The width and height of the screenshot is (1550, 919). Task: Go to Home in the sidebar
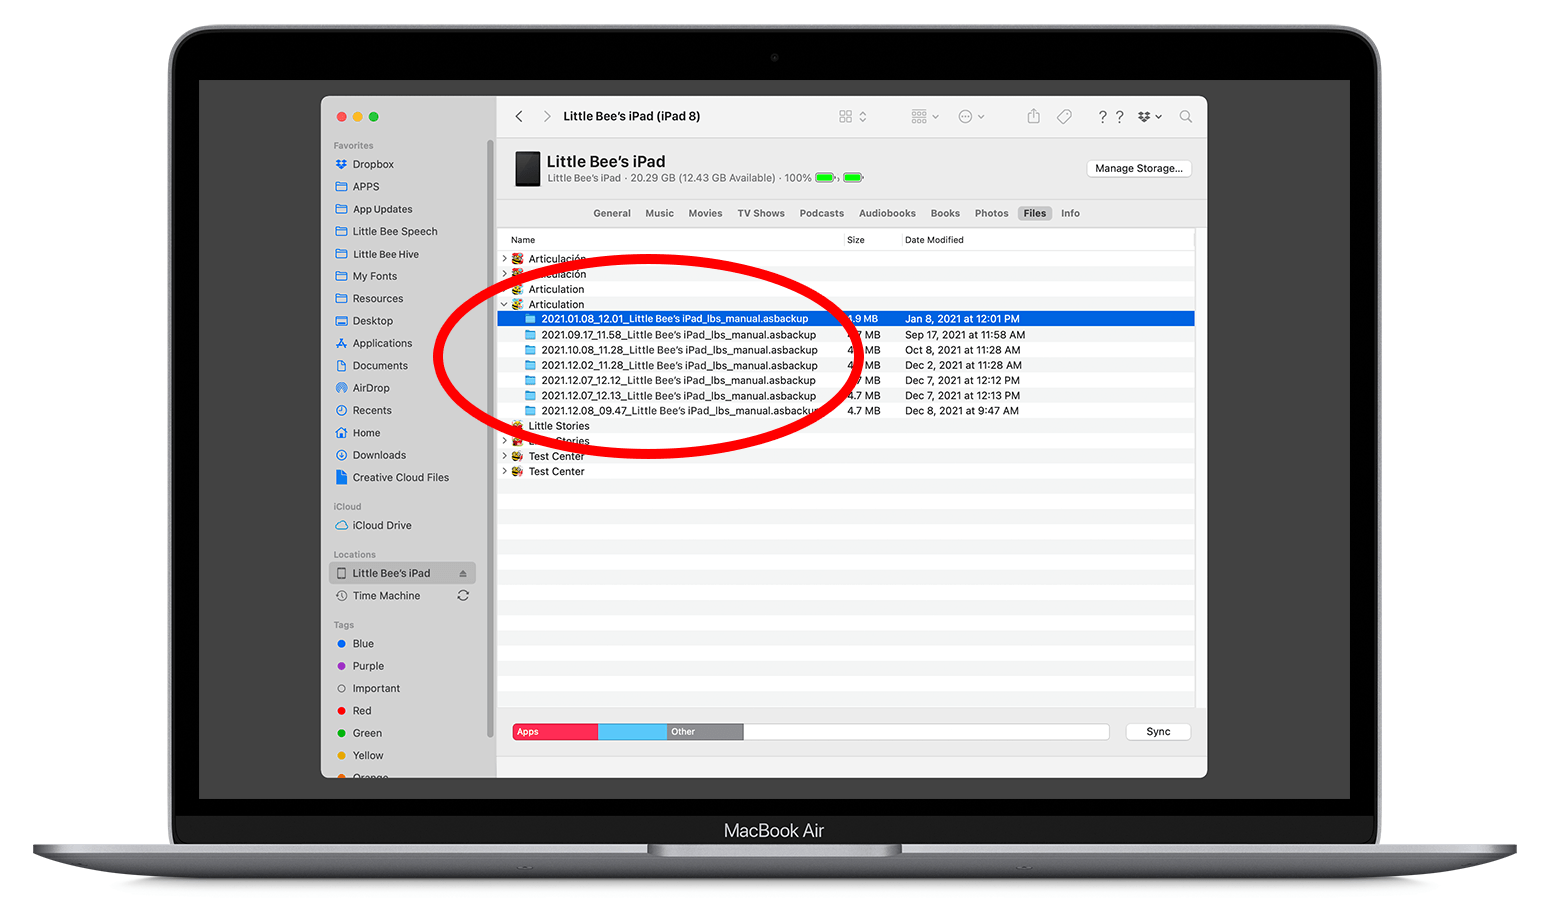pos(366,433)
